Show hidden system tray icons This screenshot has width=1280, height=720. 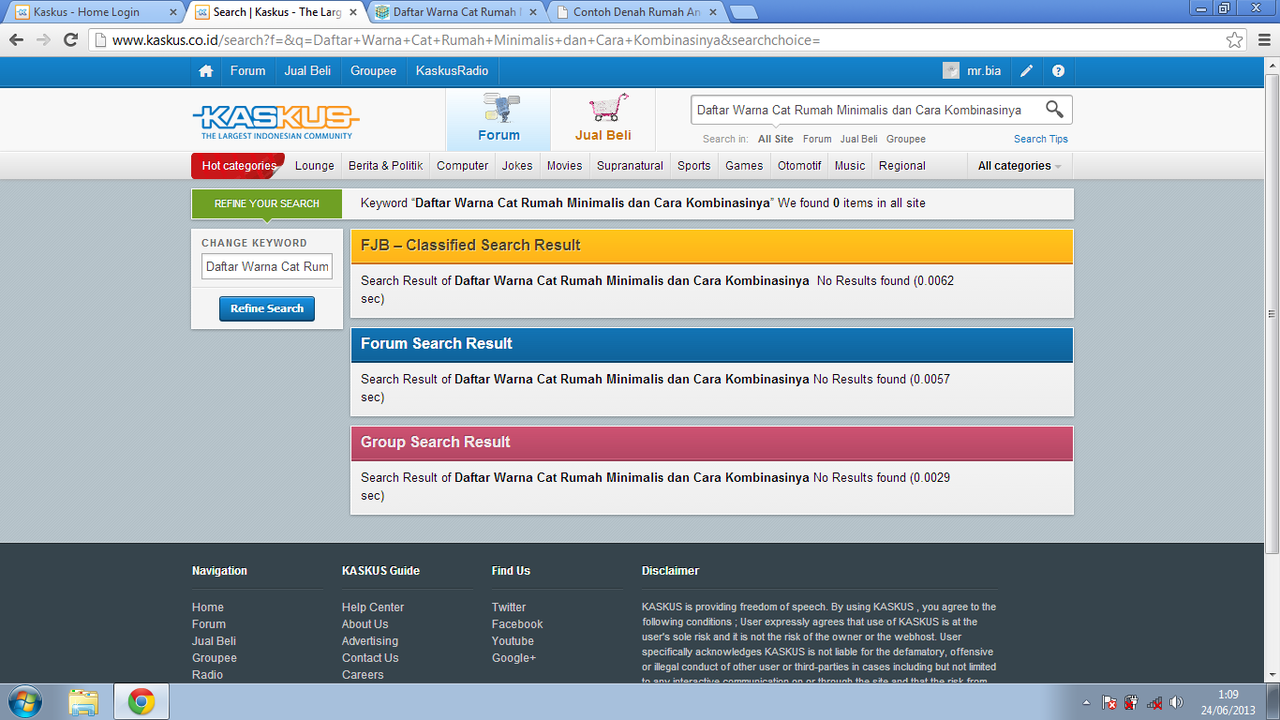click(1085, 703)
